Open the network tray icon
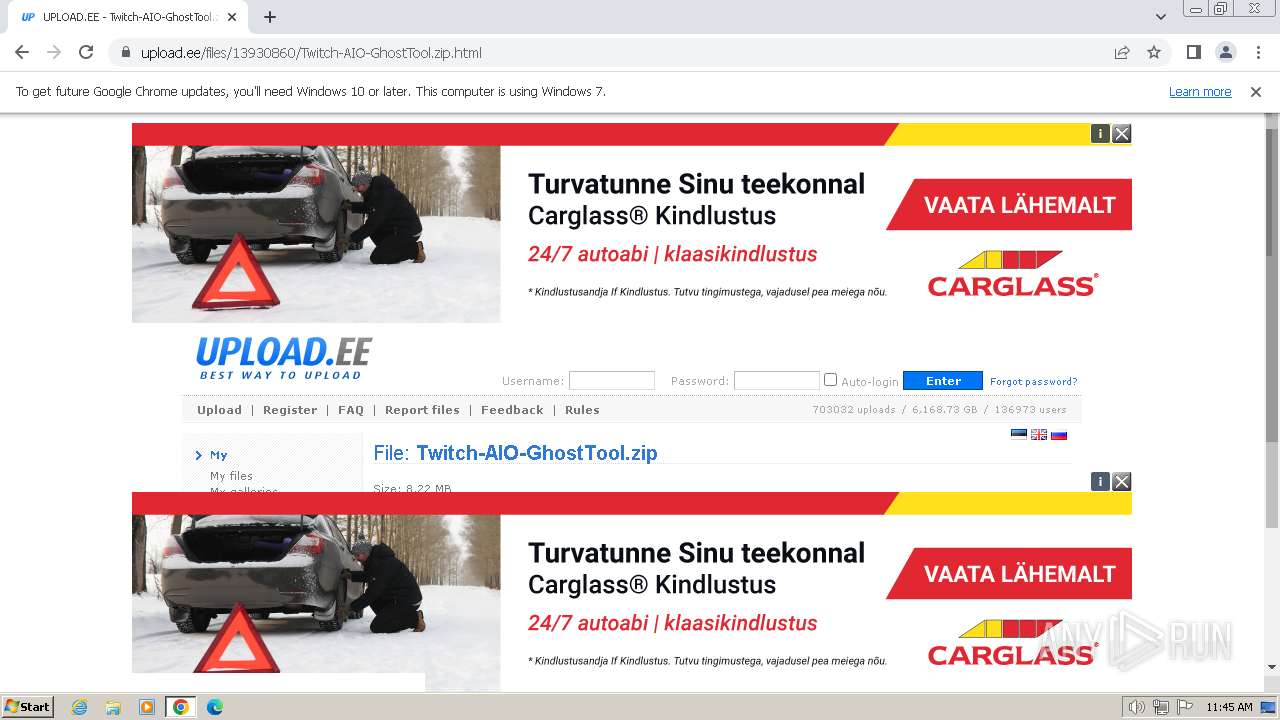 [1160, 707]
